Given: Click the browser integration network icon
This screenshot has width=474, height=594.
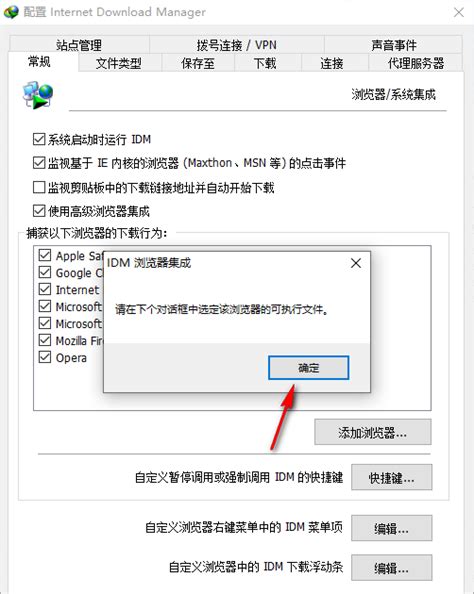Looking at the screenshot, I should click(x=38, y=95).
